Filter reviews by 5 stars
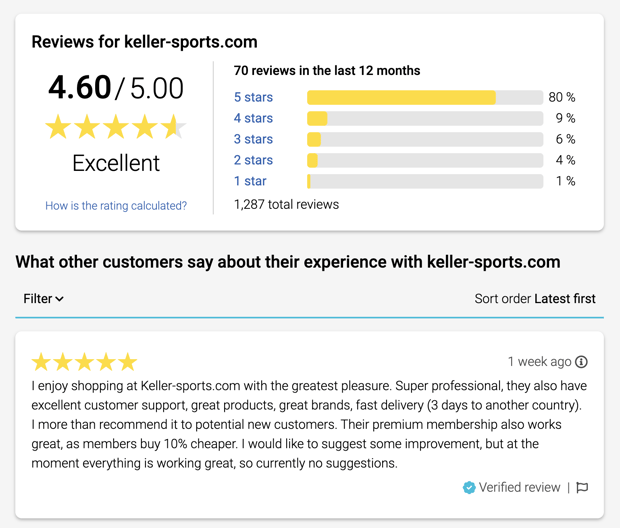 pyautogui.click(x=253, y=97)
